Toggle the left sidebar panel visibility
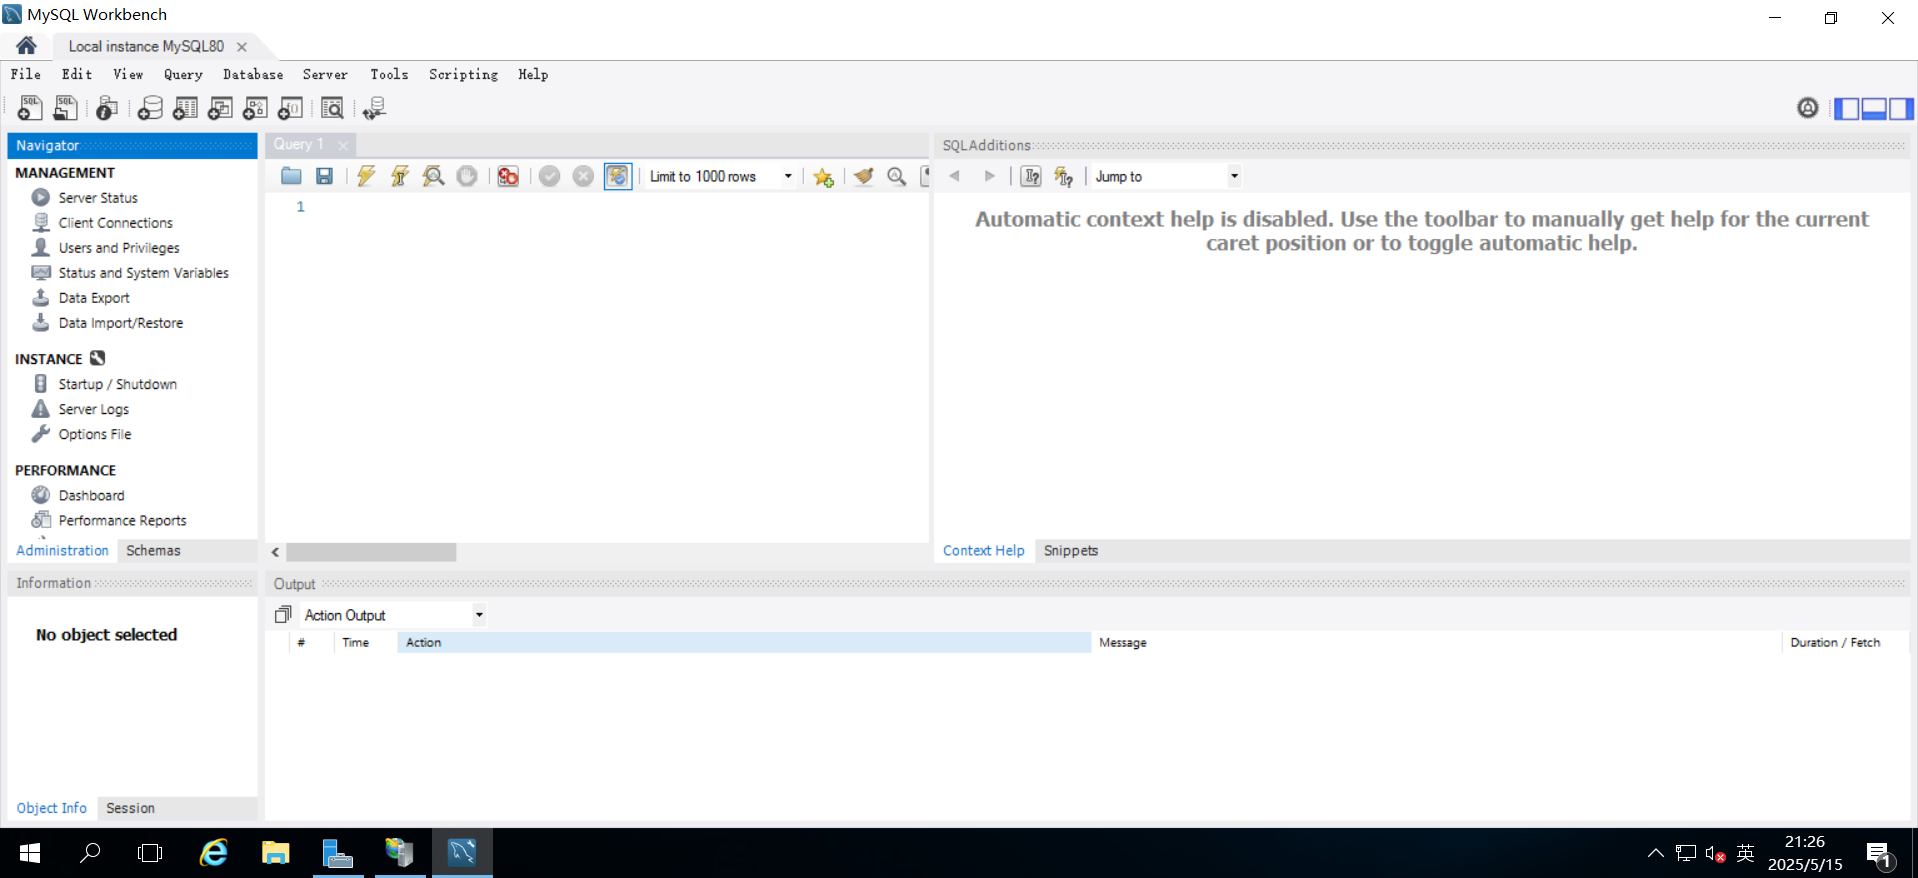 (x=1847, y=109)
